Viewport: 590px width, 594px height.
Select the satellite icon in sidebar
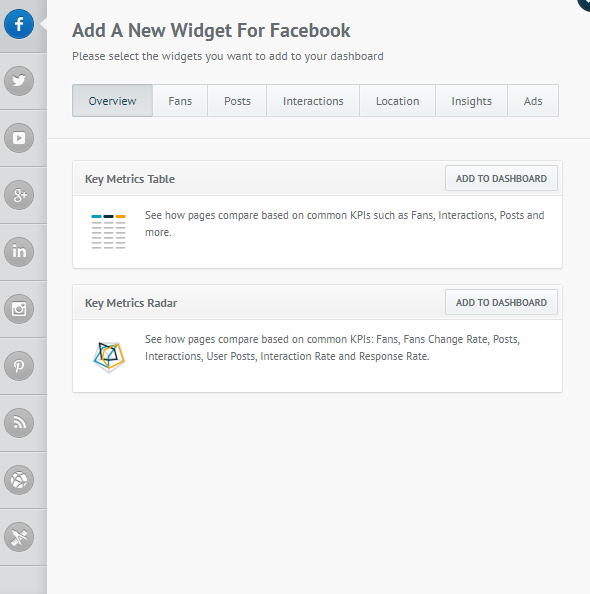tap(19, 537)
